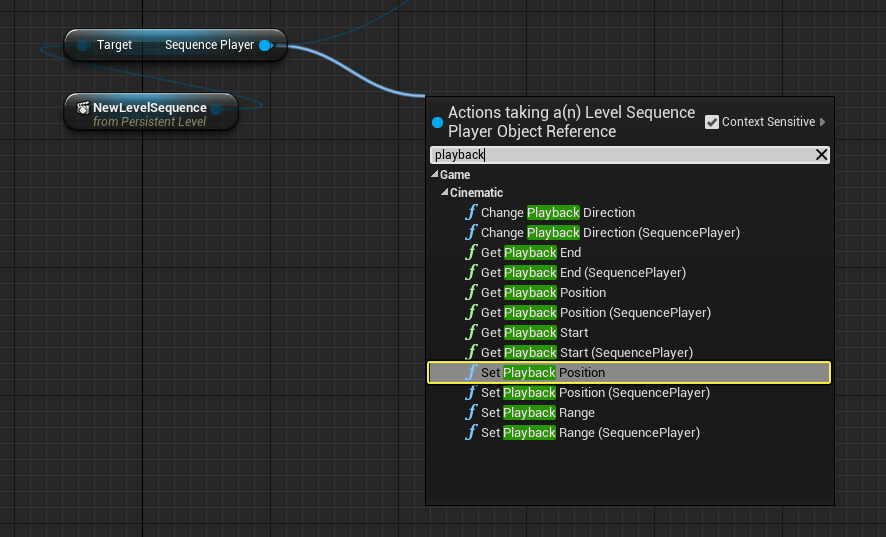Click the playback search input field
886x537 pixels.
click(620, 155)
